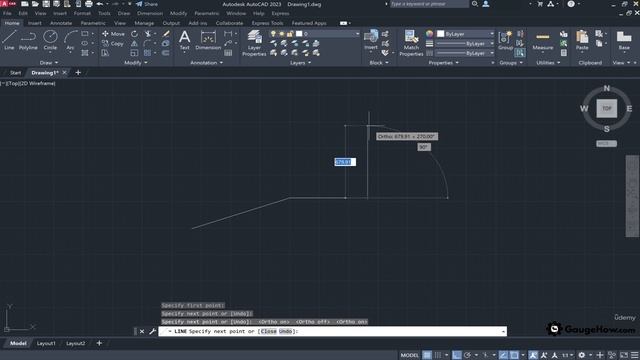
Task: Toggle layer on/off lightbulb icon
Action: click(273, 34)
